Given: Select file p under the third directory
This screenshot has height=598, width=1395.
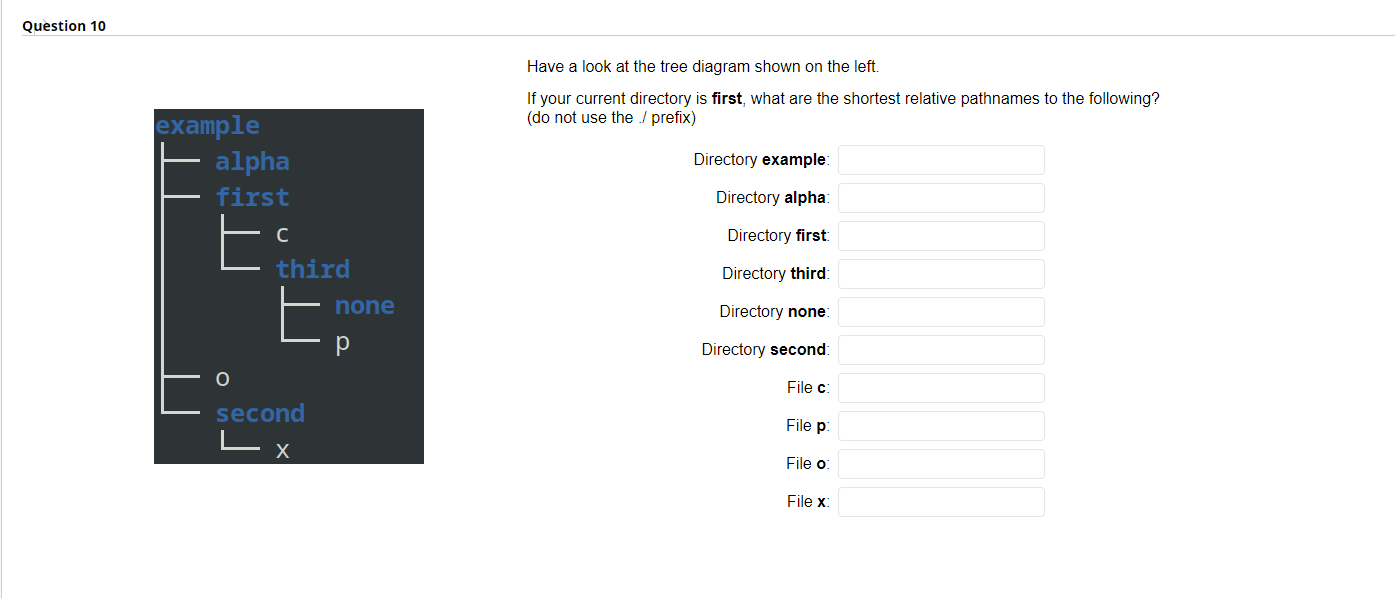Looking at the screenshot, I should pos(342,342).
